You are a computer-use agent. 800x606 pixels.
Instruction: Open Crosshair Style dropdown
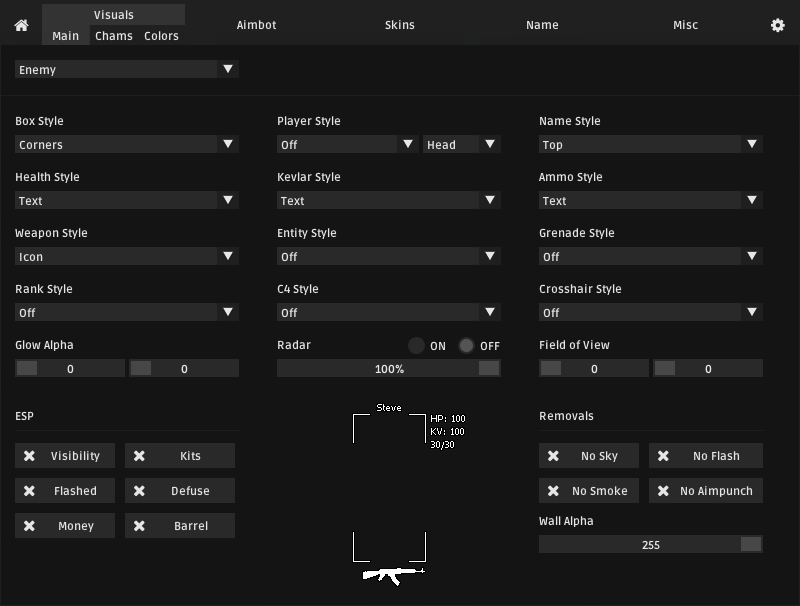tap(651, 312)
